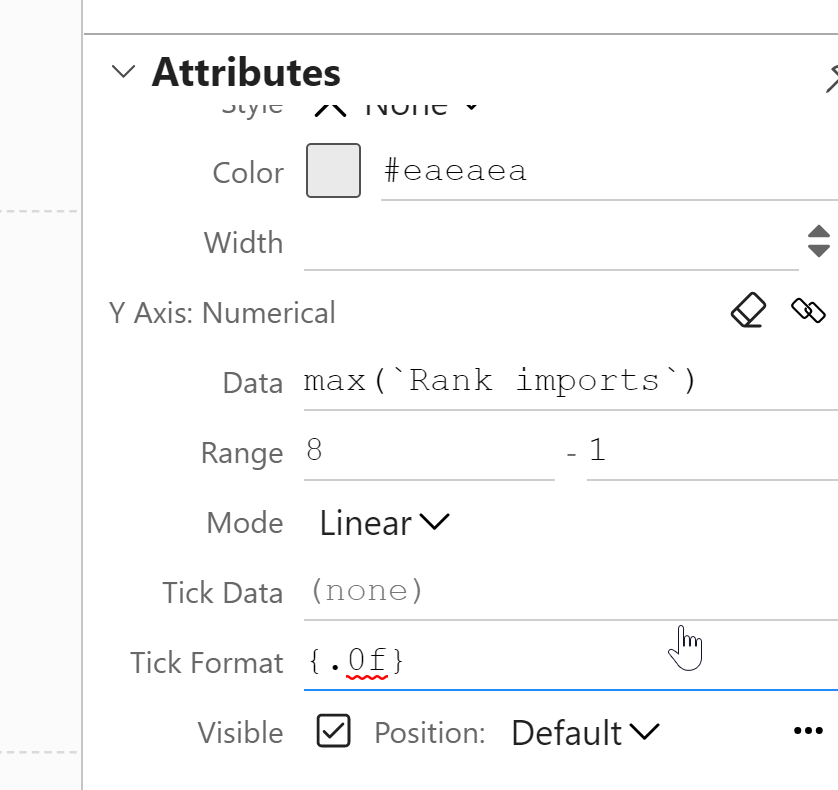Collapse the Attributes section
This screenshot has height=790, width=838.
click(x=122, y=71)
